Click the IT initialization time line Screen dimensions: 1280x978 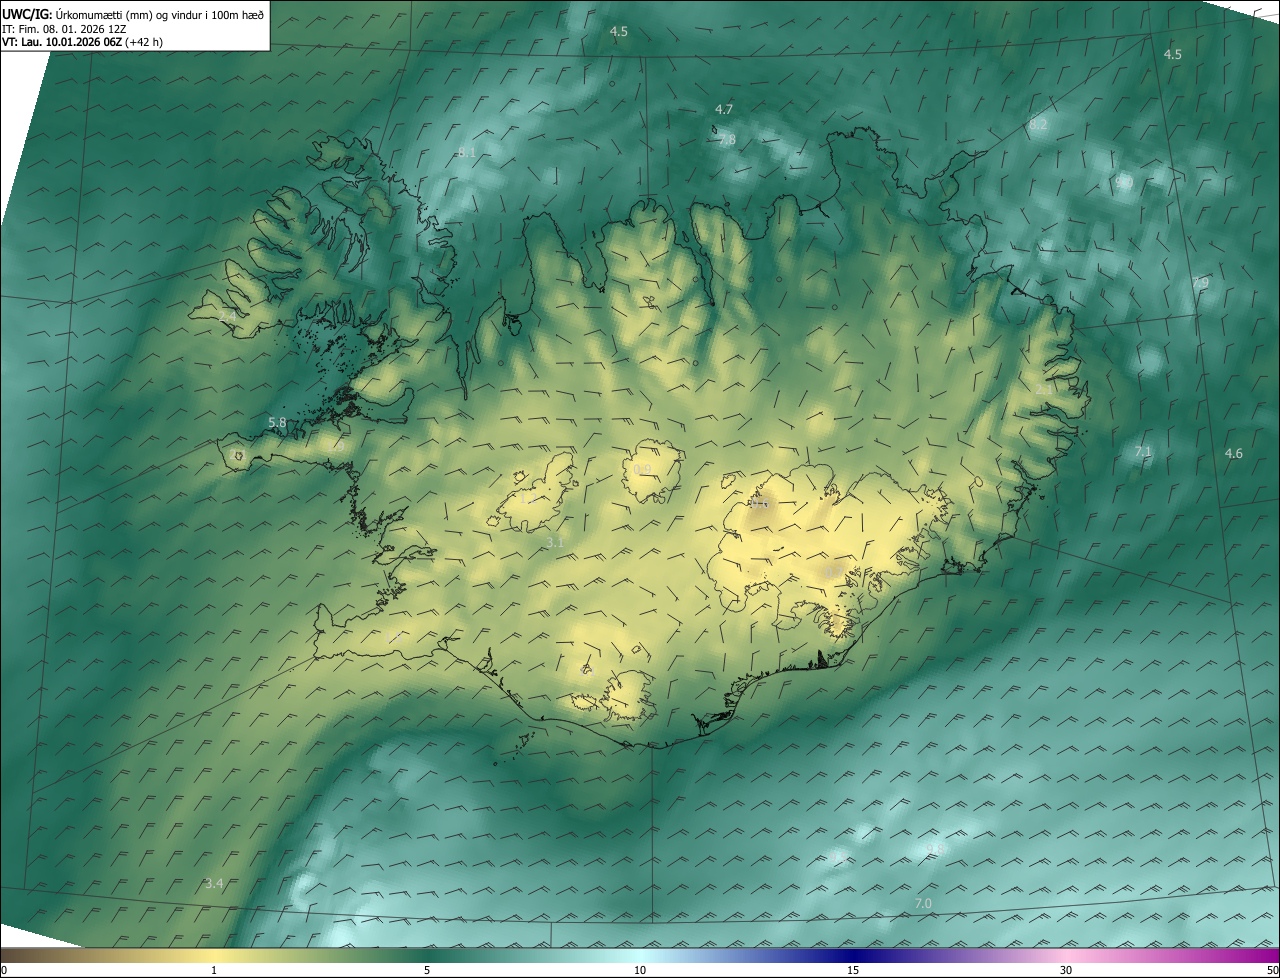[64, 29]
